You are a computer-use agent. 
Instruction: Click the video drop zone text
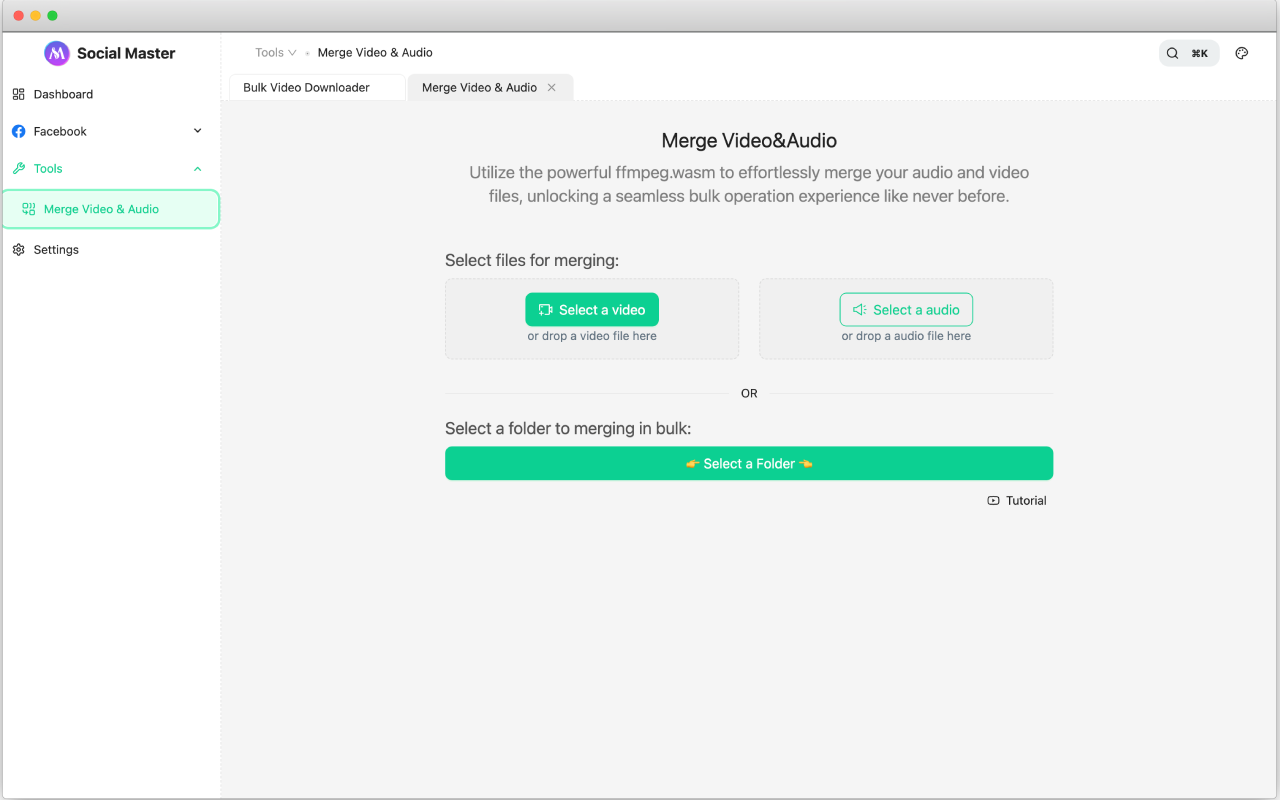(x=592, y=336)
